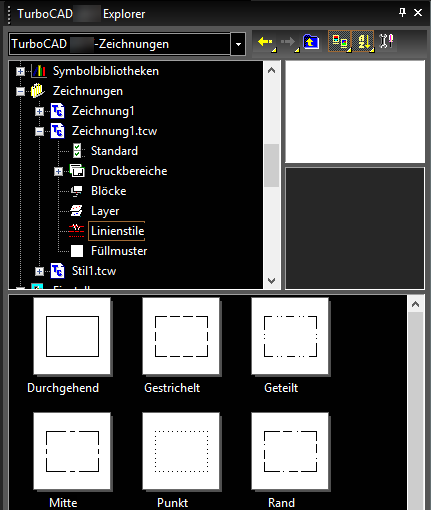
Task: Select the Linienstile tree item
Action: coord(117,231)
